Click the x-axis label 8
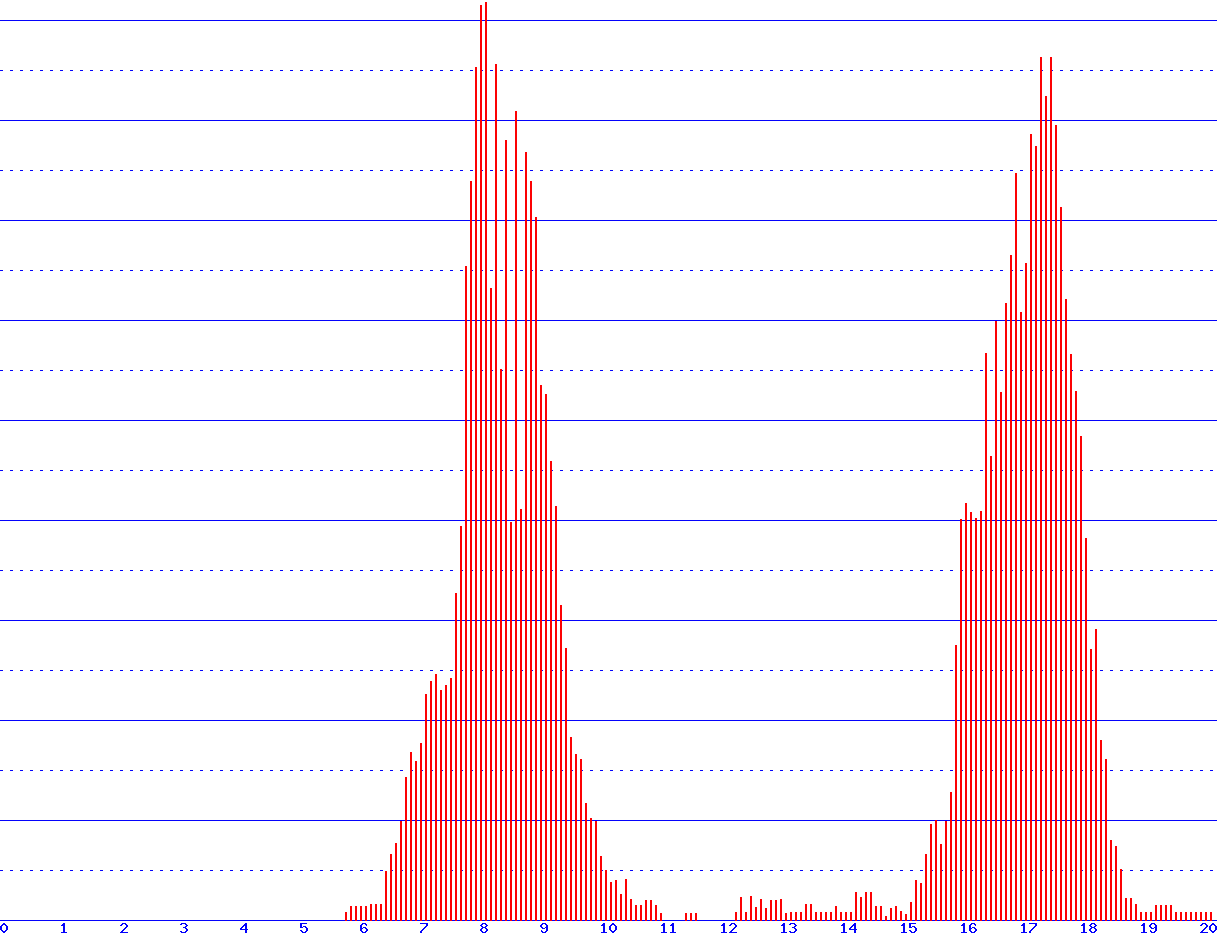 click(x=484, y=929)
